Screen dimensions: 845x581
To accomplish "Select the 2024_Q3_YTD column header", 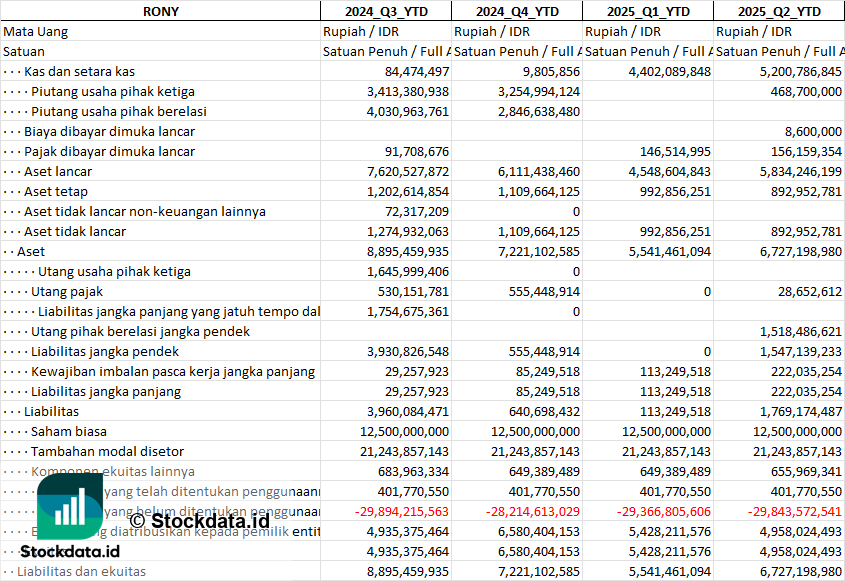I will tap(386, 11).
